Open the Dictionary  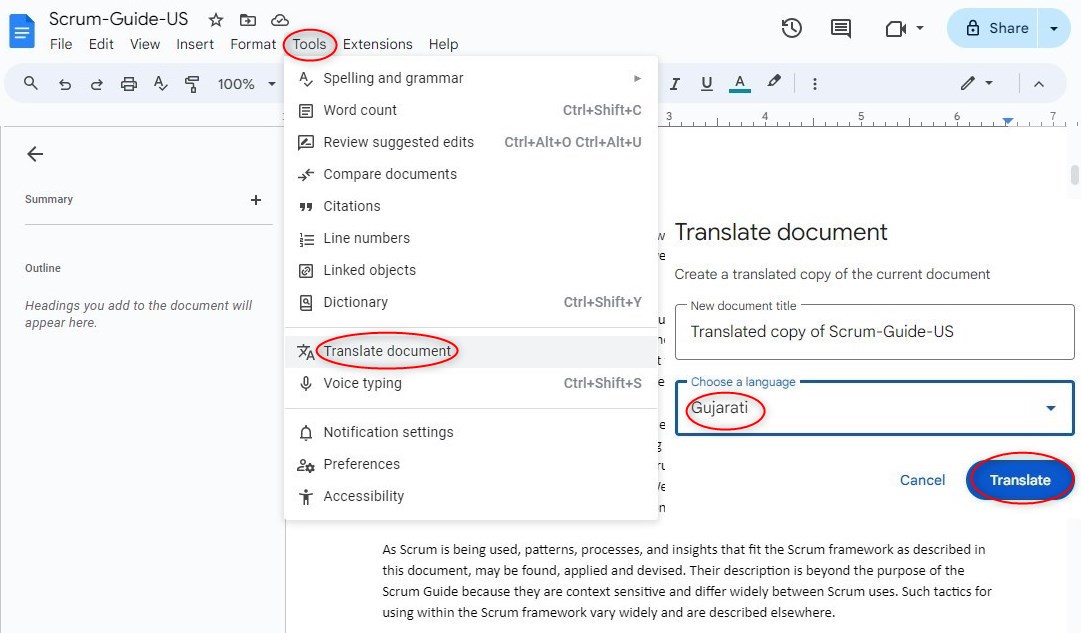471,302
